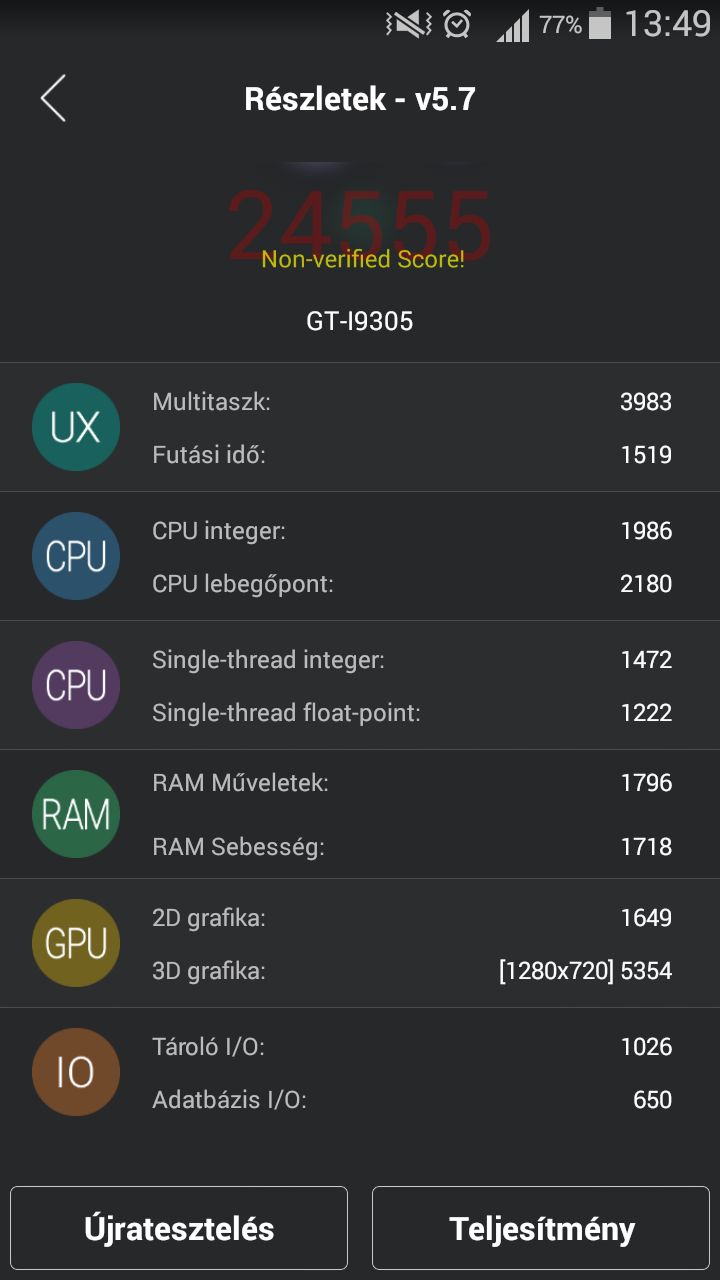Tap the back arrow icon
Screen dimensions: 720x1280
(x=53, y=98)
